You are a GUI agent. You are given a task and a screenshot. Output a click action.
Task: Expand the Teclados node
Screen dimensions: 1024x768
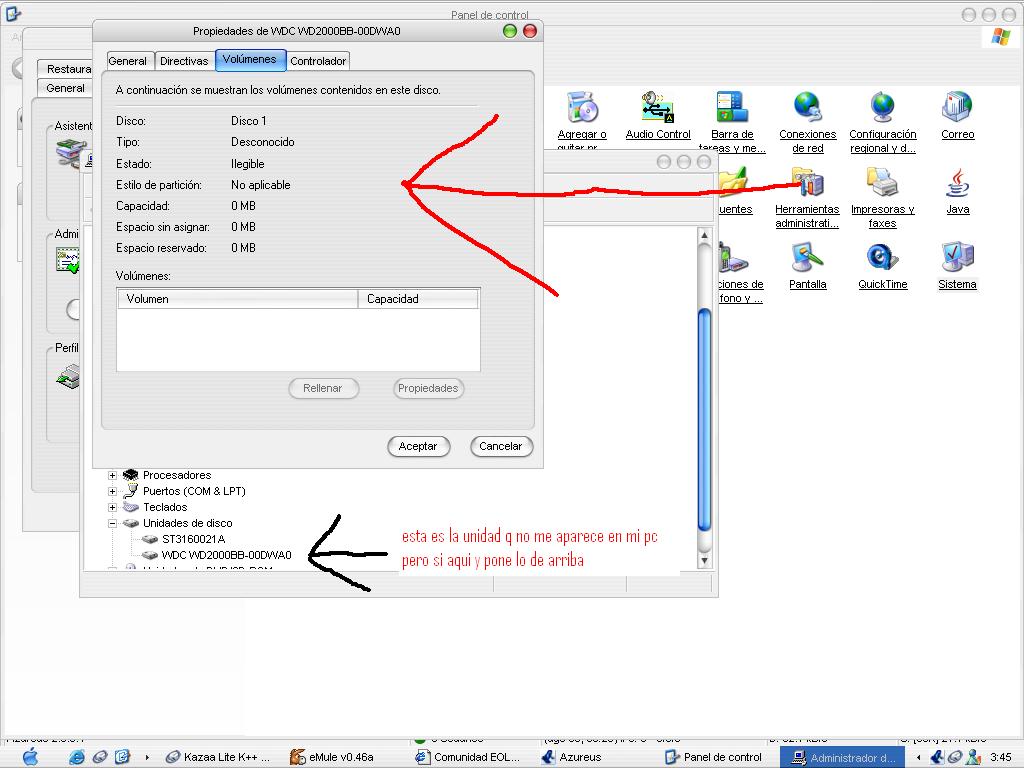tap(112, 507)
